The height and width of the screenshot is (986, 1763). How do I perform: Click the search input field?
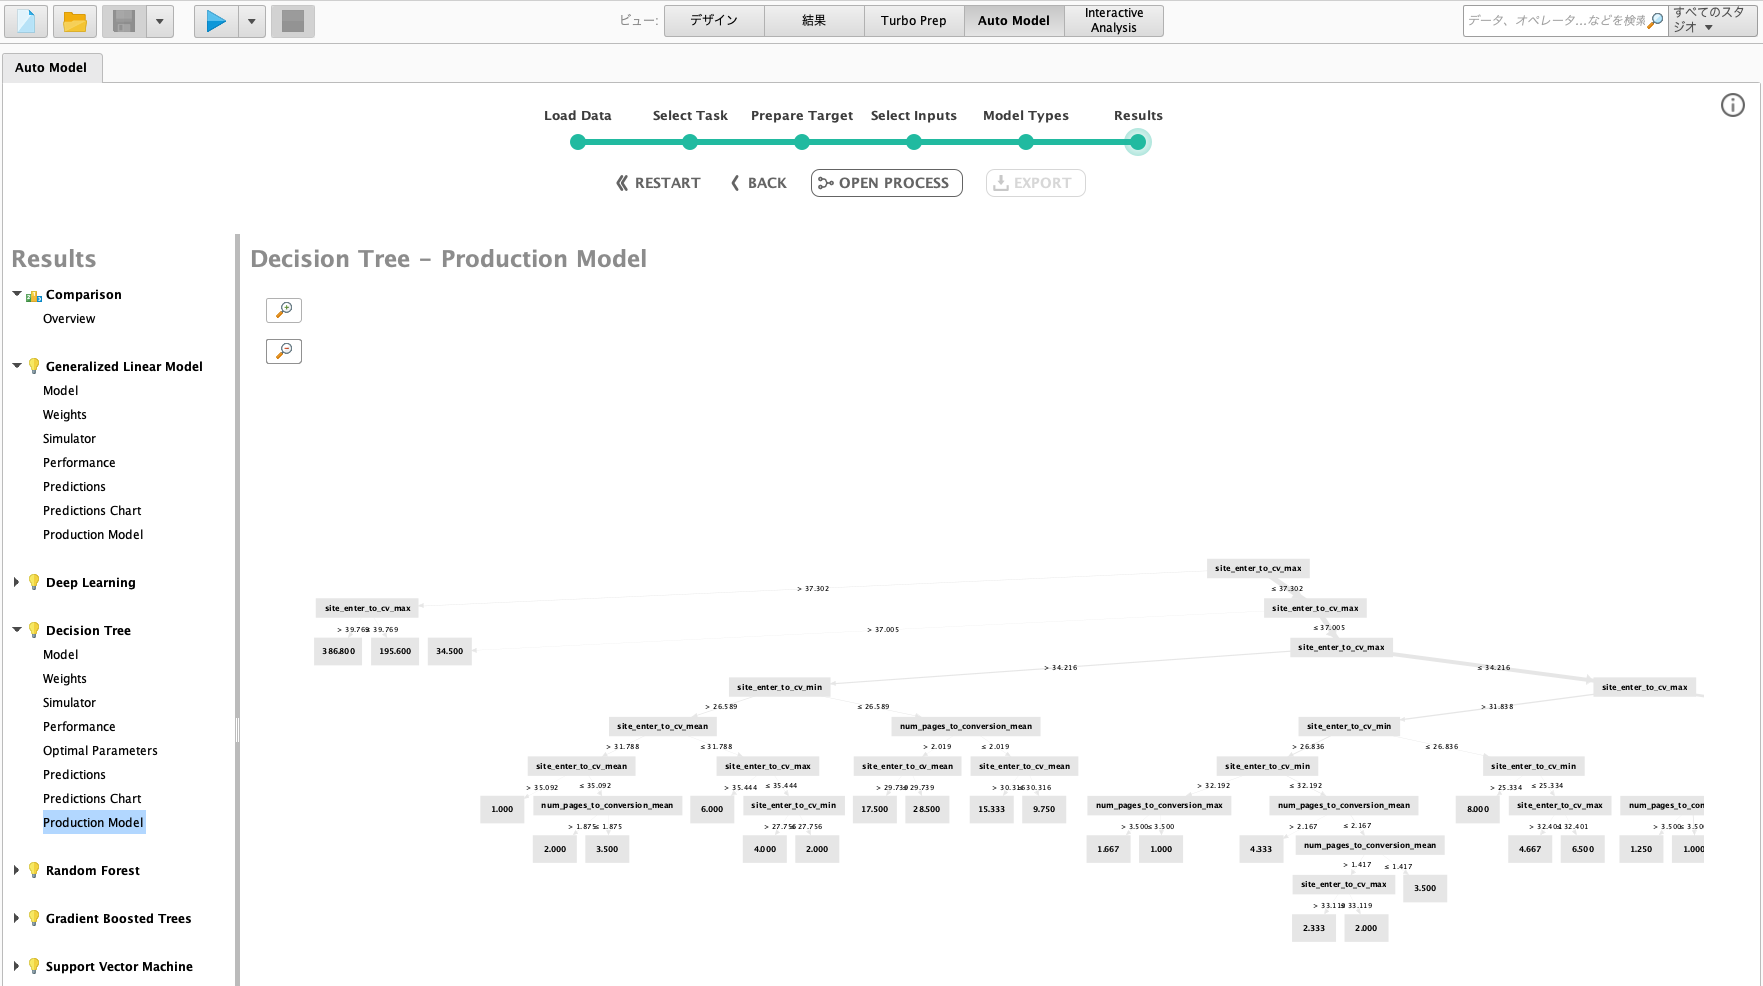tap(1556, 21)
